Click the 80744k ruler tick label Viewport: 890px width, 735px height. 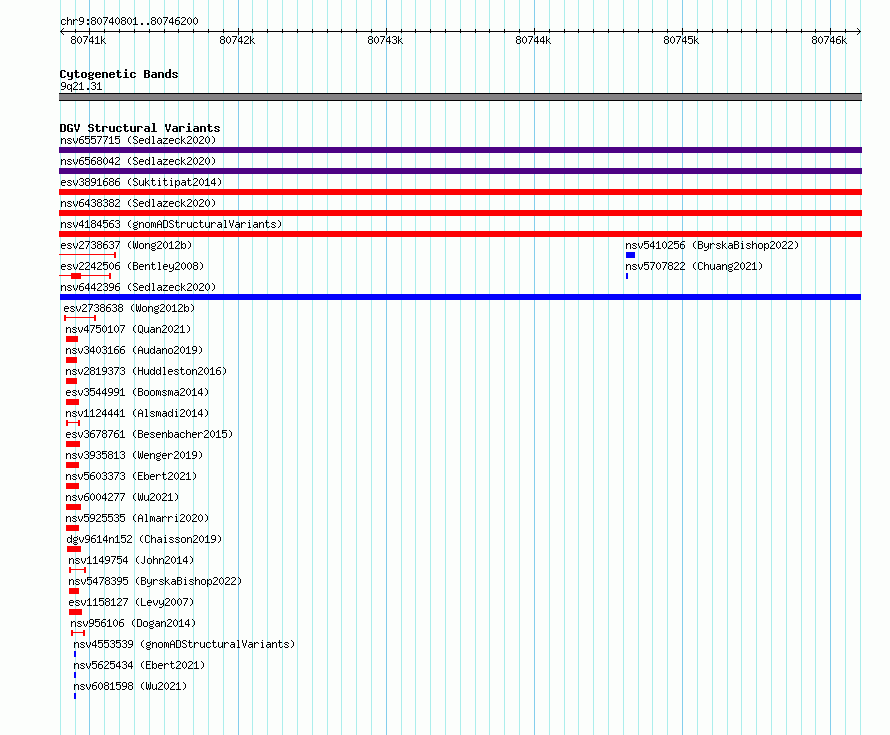533,40
